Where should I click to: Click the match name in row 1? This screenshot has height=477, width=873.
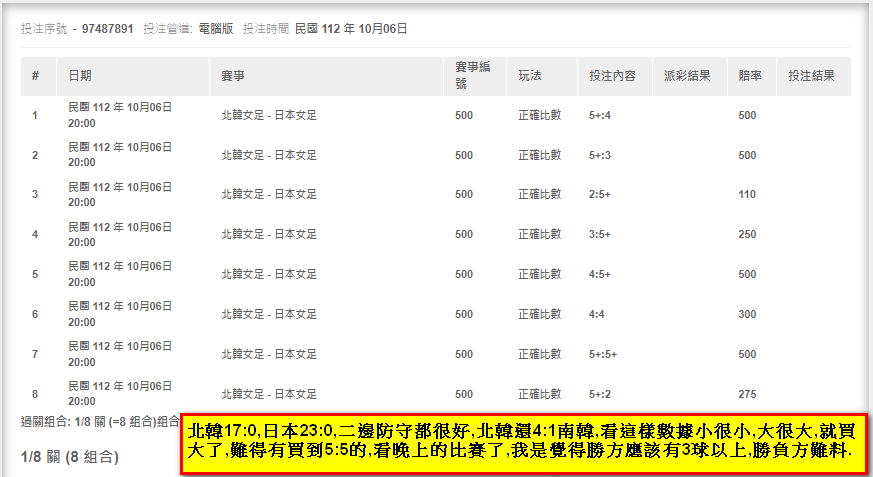pyautogui.click(x=269, y=116)
